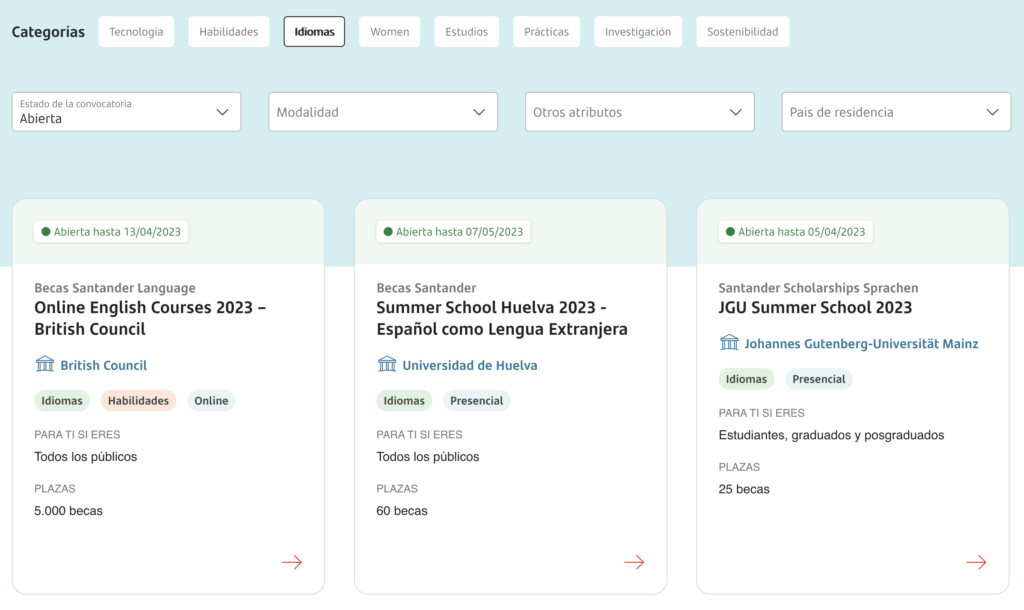Select the Idiomas category
The width and height of the screenshot is (1024, 610).
(314, 31)
